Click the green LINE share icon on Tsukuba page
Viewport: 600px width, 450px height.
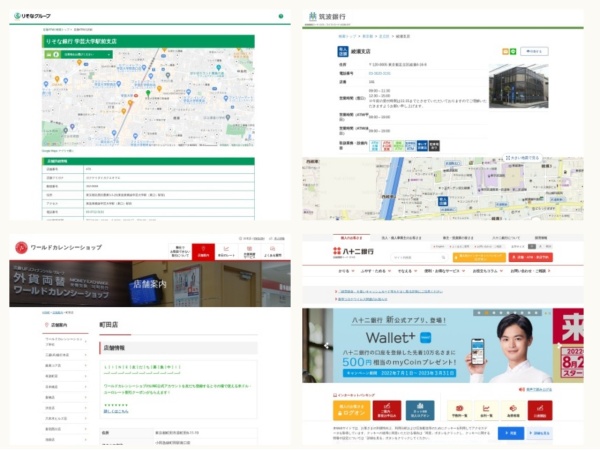tap(513, 51)
